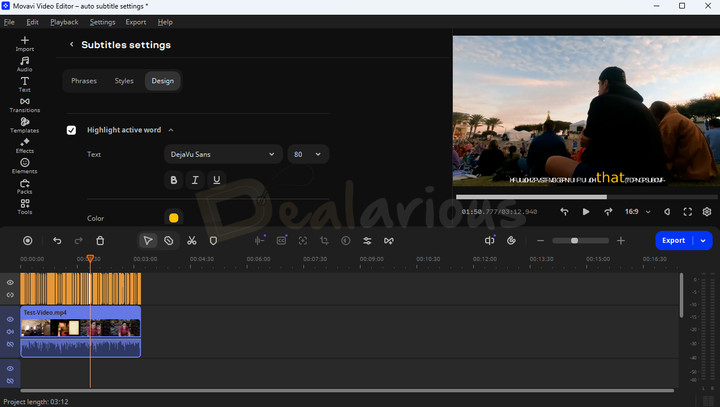
Task: Toggle italic for highlighted word
Action: [195, 180]
